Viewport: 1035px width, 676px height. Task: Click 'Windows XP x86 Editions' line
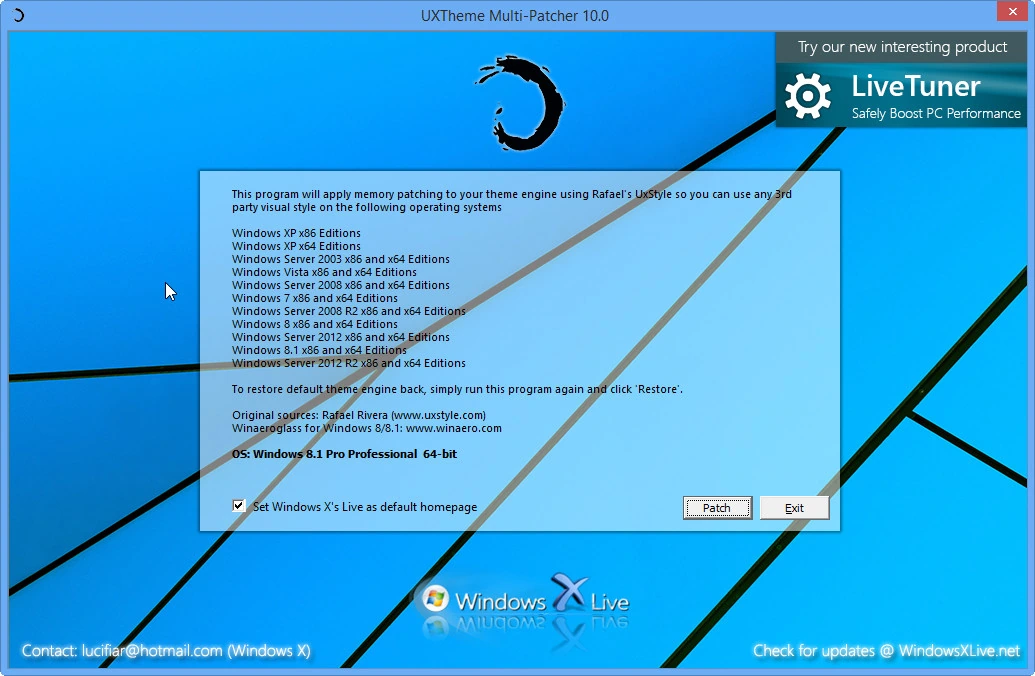(x=296, y=233)
